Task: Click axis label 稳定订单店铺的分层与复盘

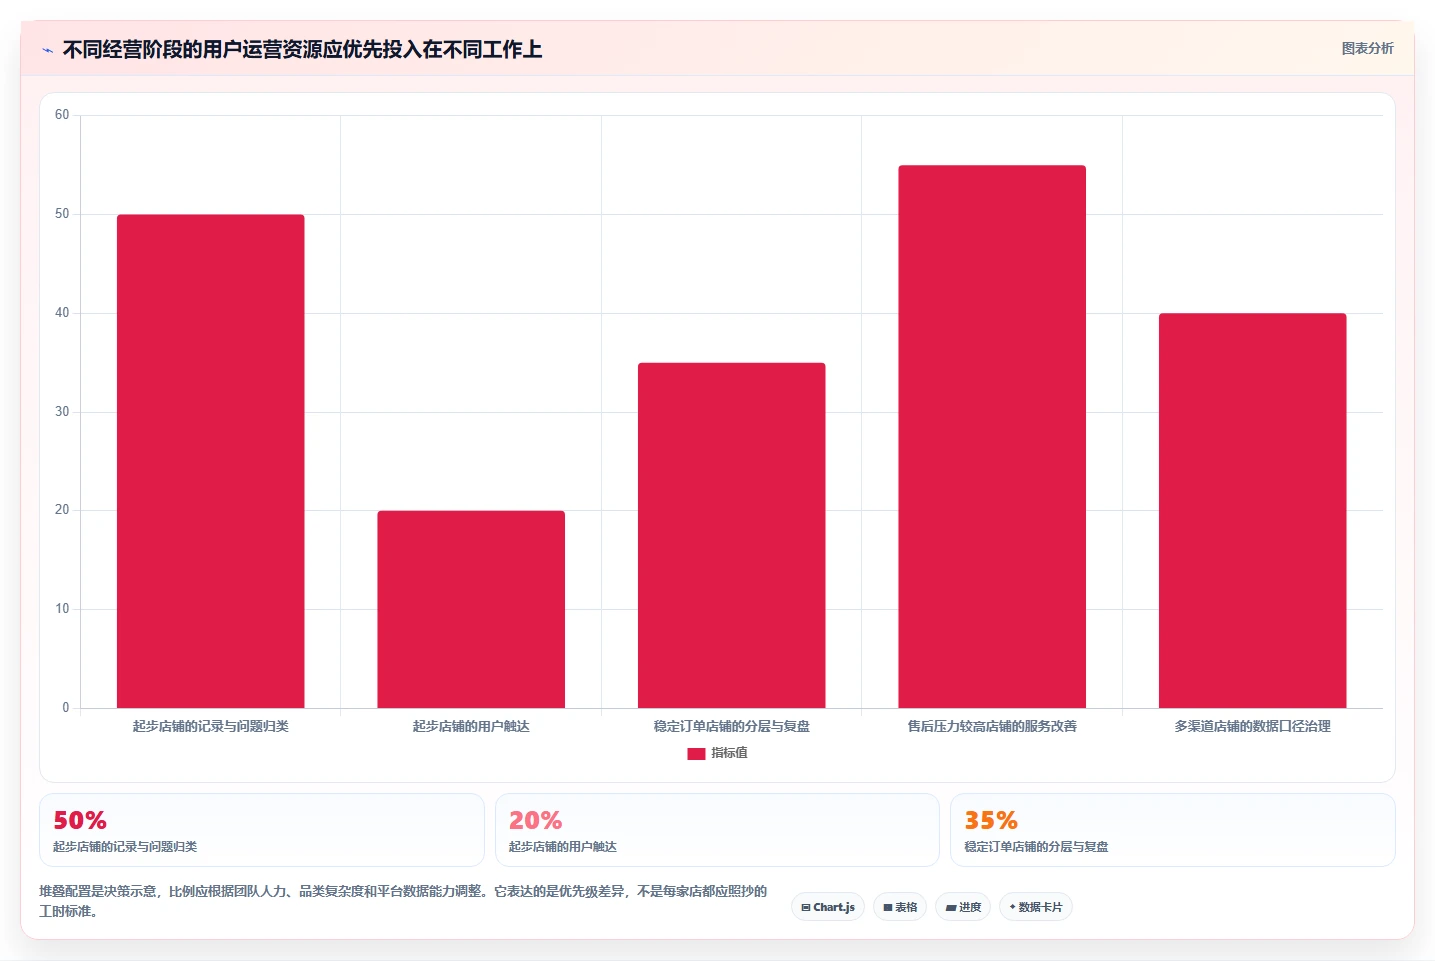Action: pos(731,726)
